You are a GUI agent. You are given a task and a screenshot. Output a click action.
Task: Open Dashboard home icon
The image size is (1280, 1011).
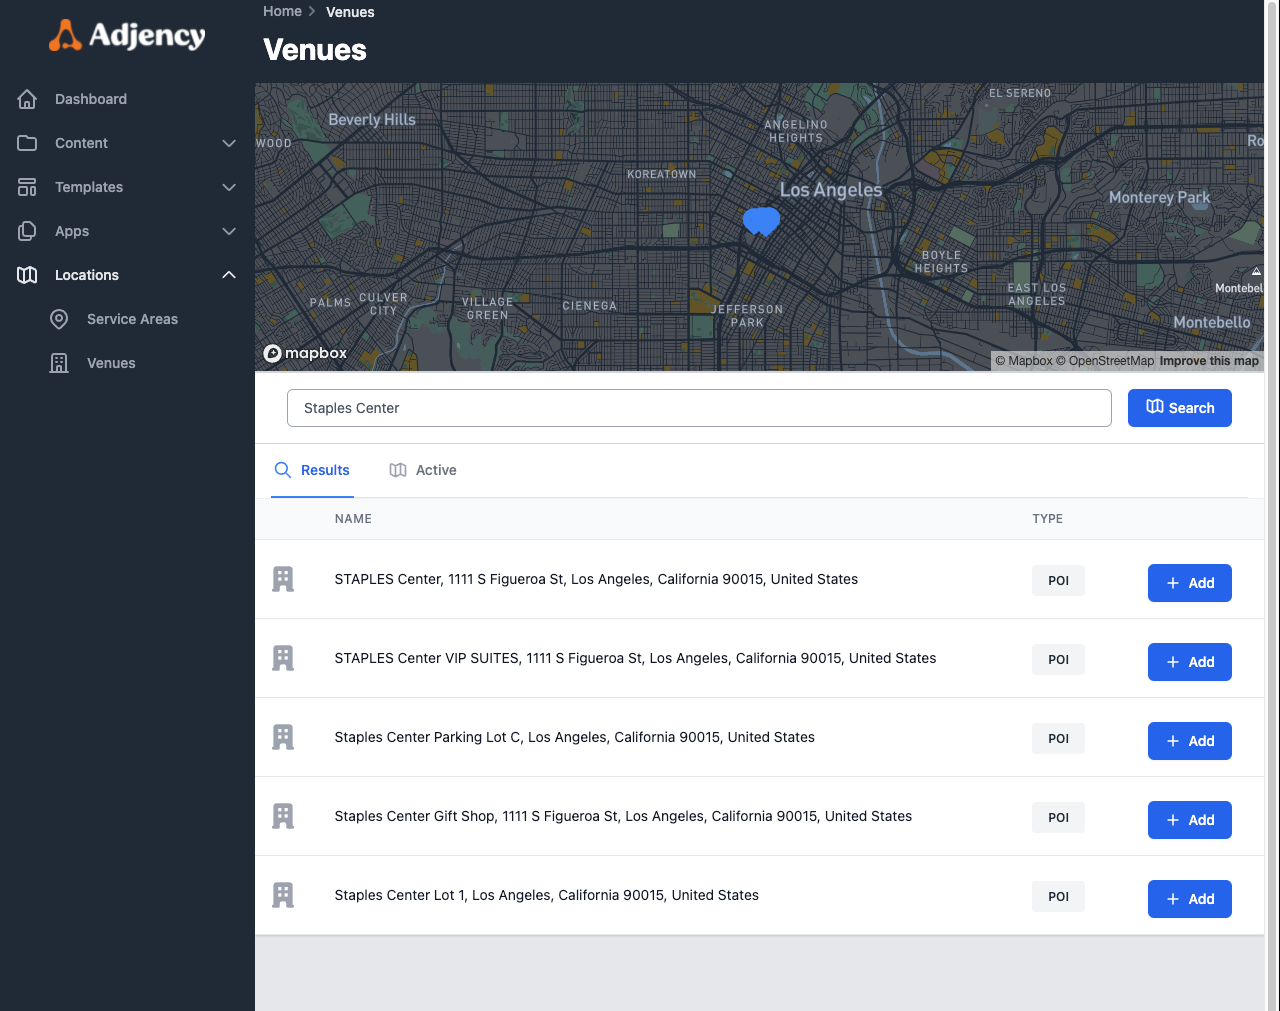point(27,99)
